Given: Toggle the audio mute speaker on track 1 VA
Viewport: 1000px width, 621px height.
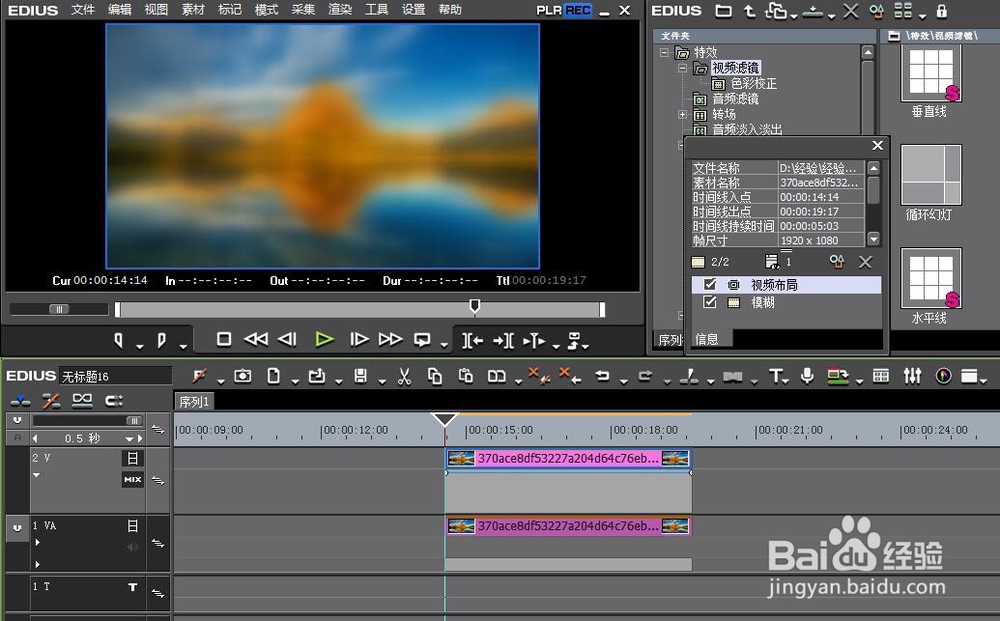Looking at the screenshot, I should click(x=133, y=546).
